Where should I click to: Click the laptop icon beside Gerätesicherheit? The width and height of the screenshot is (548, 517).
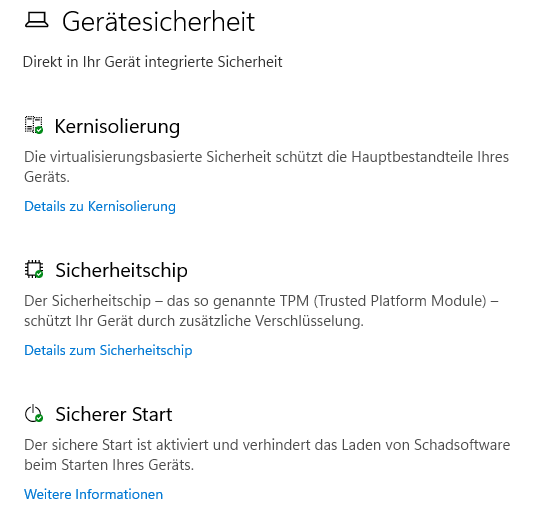tap(37, 20)
